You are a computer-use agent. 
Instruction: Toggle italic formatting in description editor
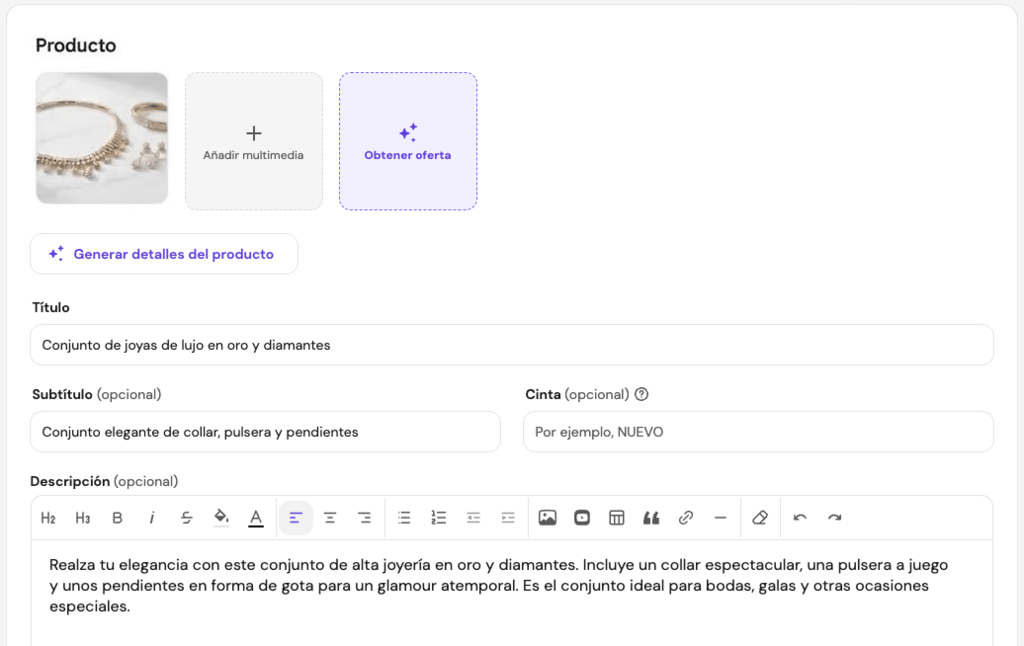(152, 518)
